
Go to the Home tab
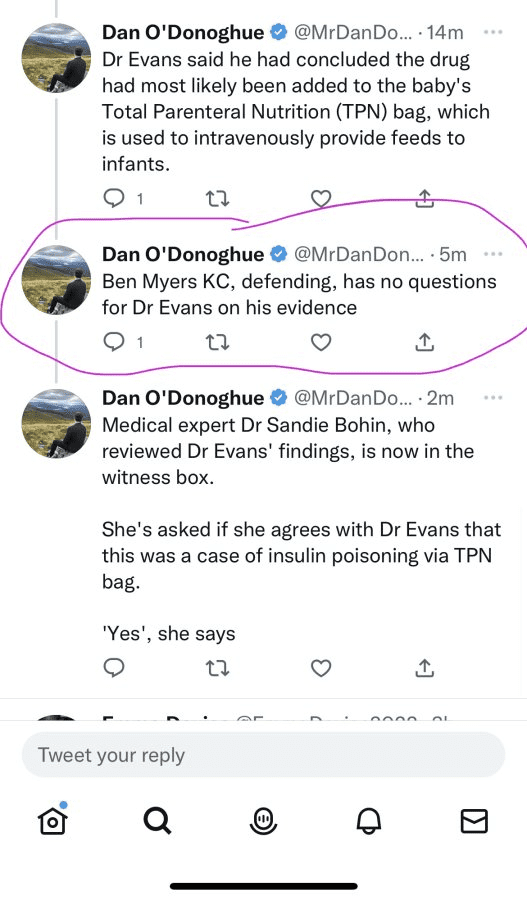click(x=53, y=820)
